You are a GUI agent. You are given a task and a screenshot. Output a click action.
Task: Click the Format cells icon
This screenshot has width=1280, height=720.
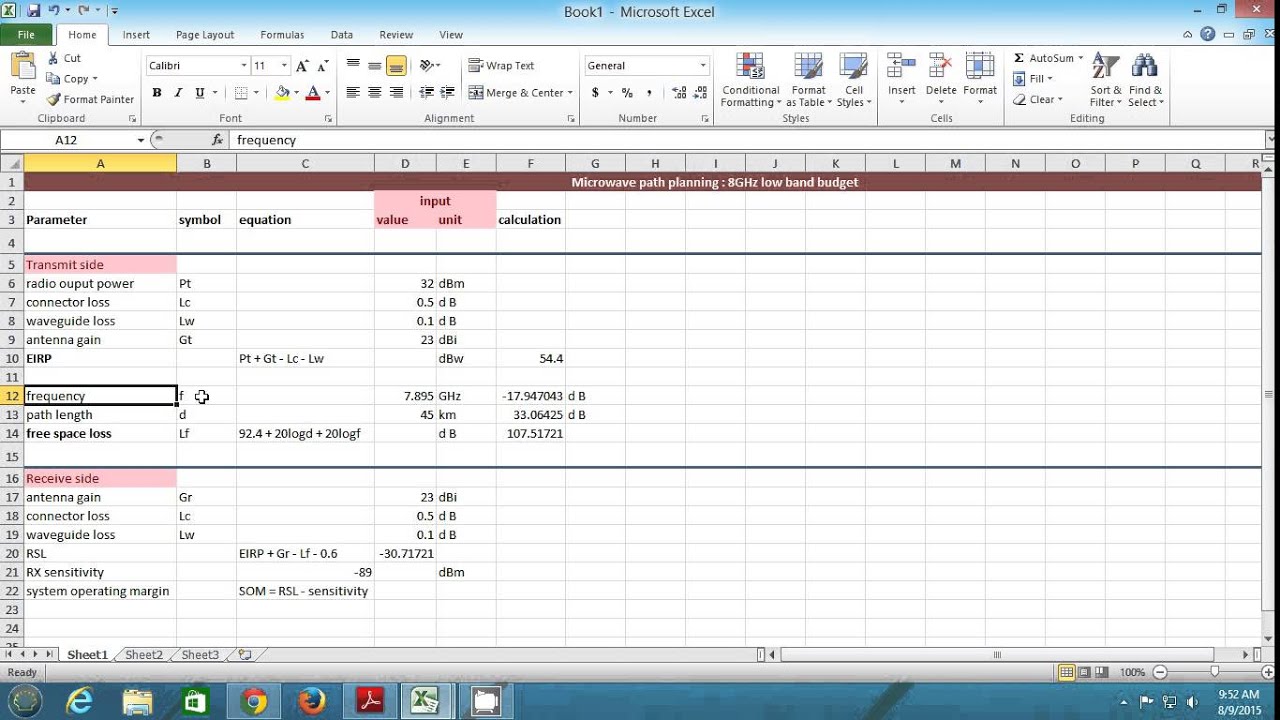(x=980, y=67)
